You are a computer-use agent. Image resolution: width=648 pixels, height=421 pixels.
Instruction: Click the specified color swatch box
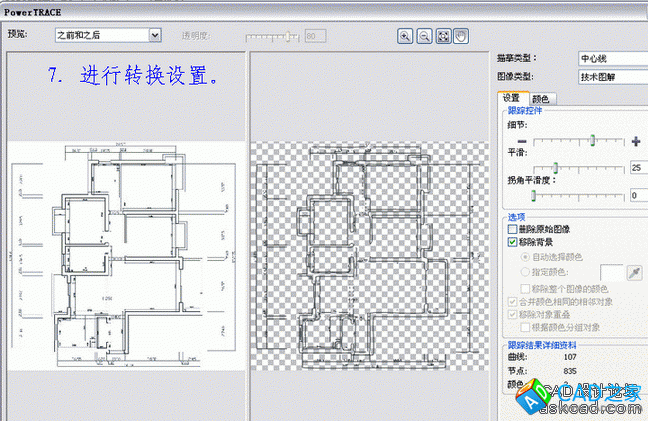click(x=611, y=273)
